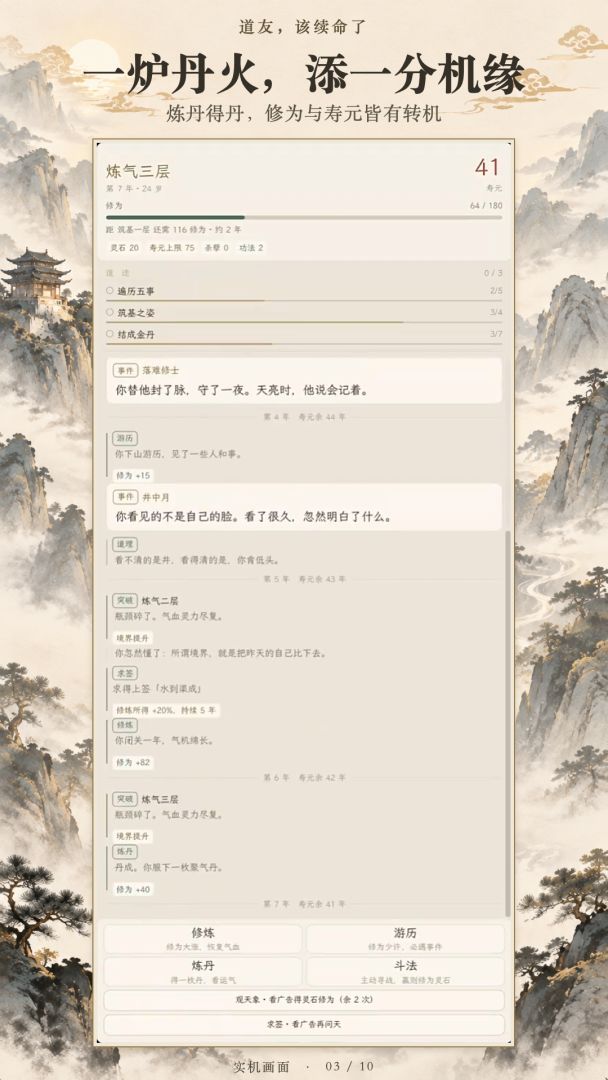Image resolution: width=608 pixels, height=1080 pixels.
Task: Click the 境界提升 chip under 炼气三层
Action: point(133,835)
